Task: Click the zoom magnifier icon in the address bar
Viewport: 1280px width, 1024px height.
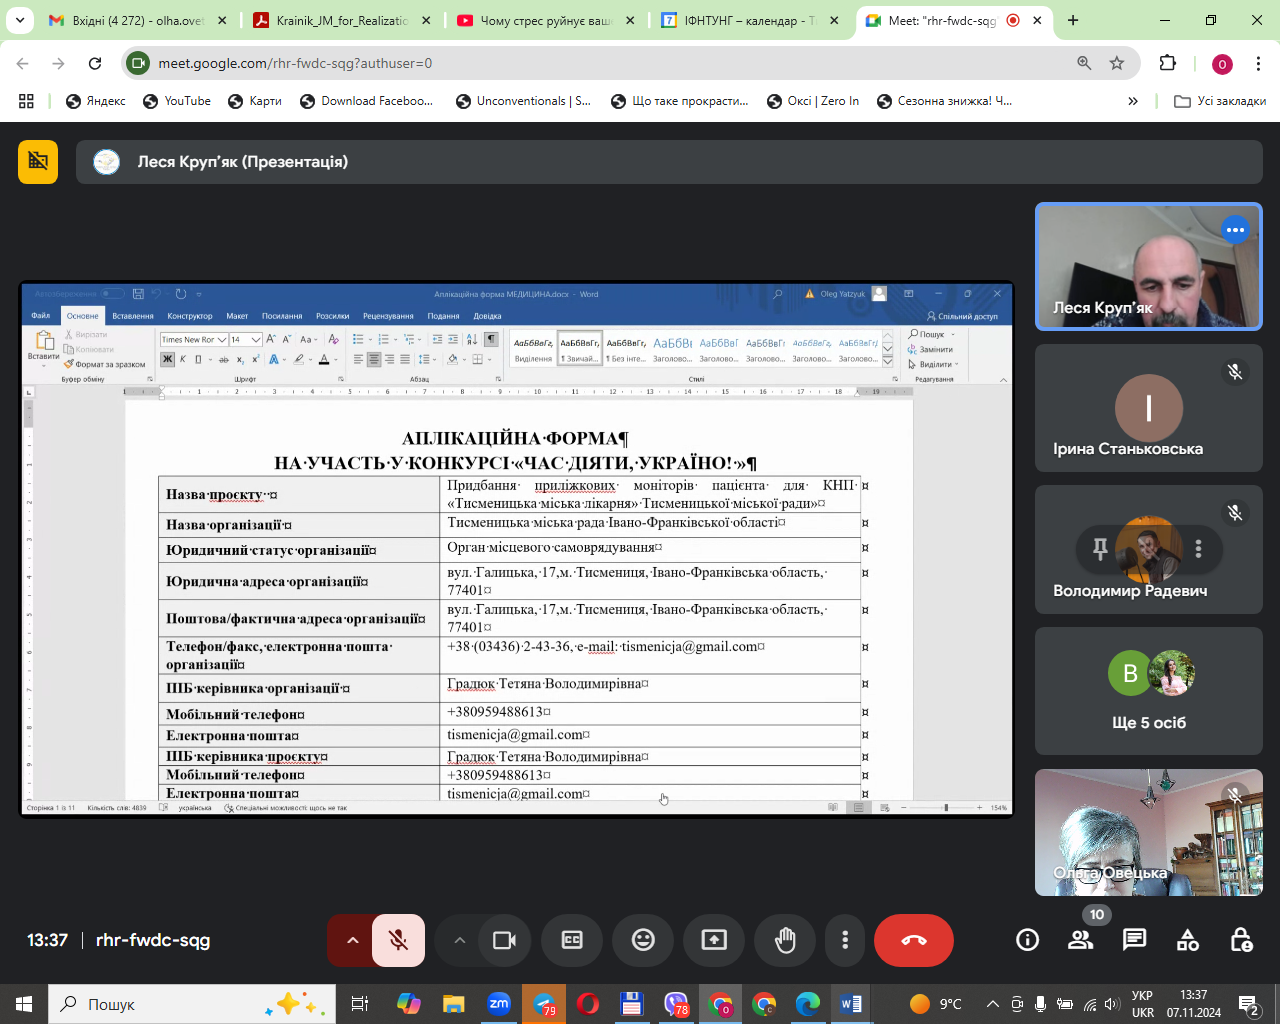Action: [x=1084, y=63]
